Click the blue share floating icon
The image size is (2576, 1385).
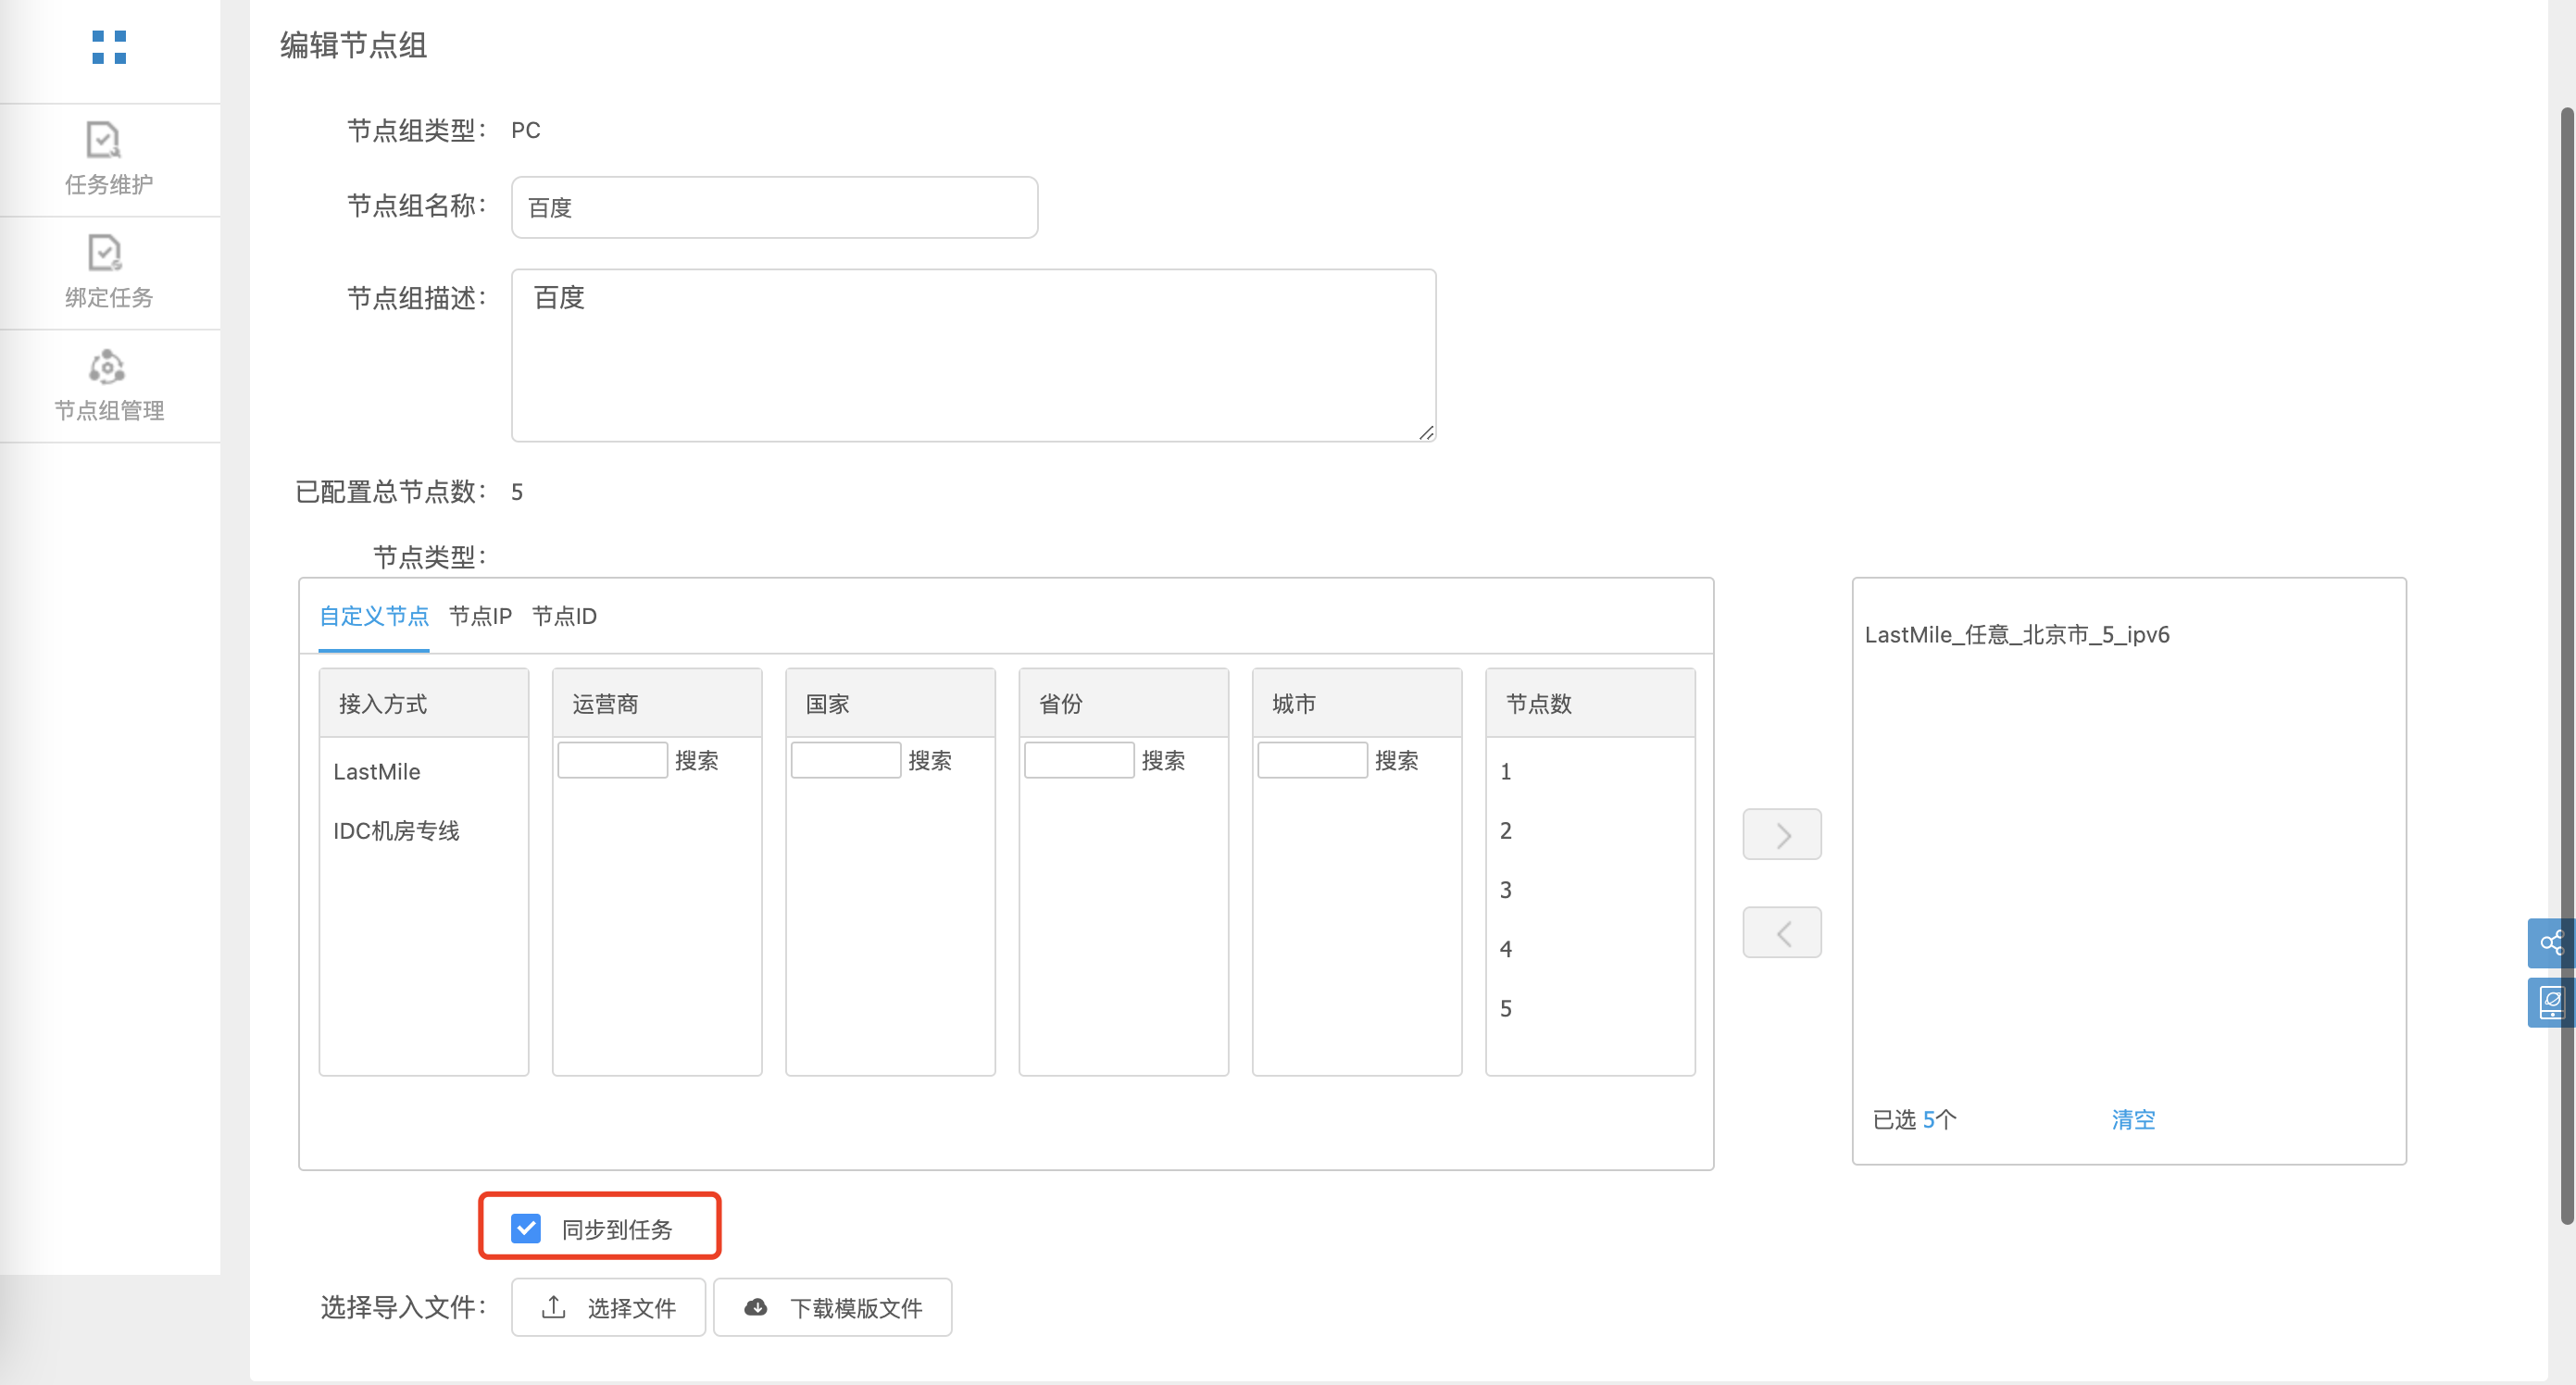click(x=2550, y=943)
